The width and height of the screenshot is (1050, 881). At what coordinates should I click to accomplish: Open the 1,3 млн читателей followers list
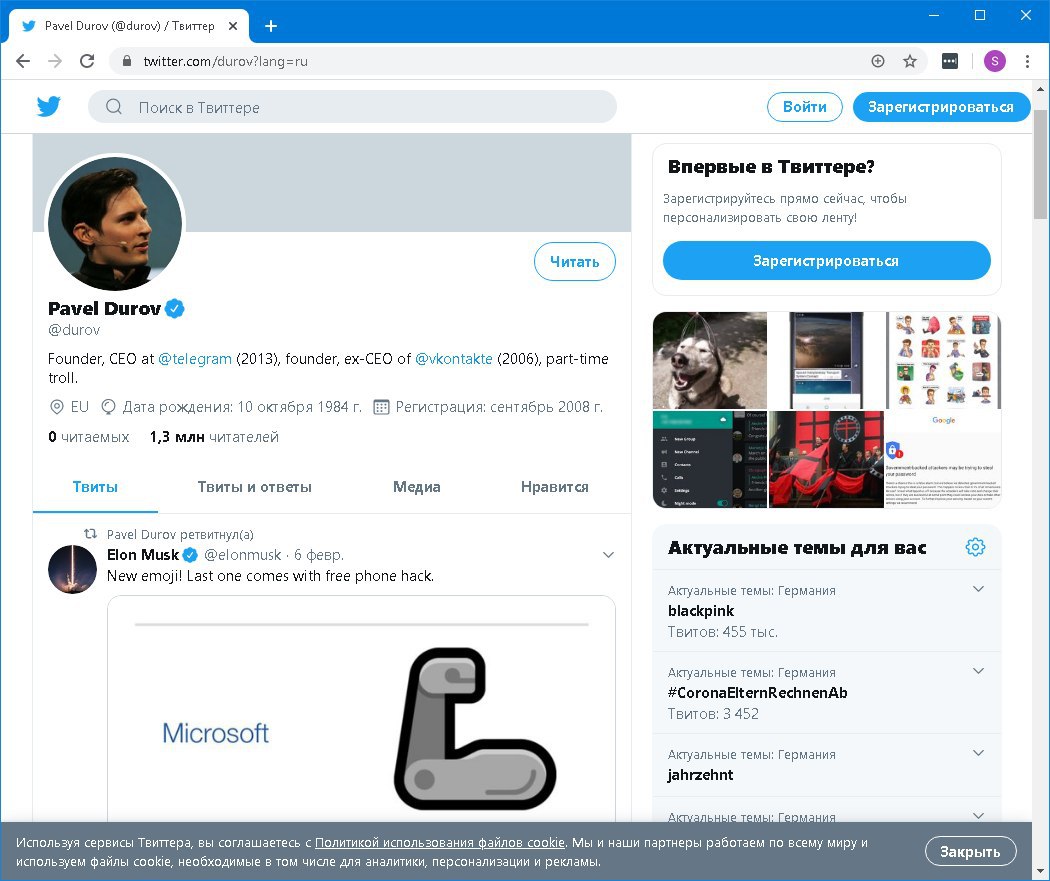pos(214,437)
